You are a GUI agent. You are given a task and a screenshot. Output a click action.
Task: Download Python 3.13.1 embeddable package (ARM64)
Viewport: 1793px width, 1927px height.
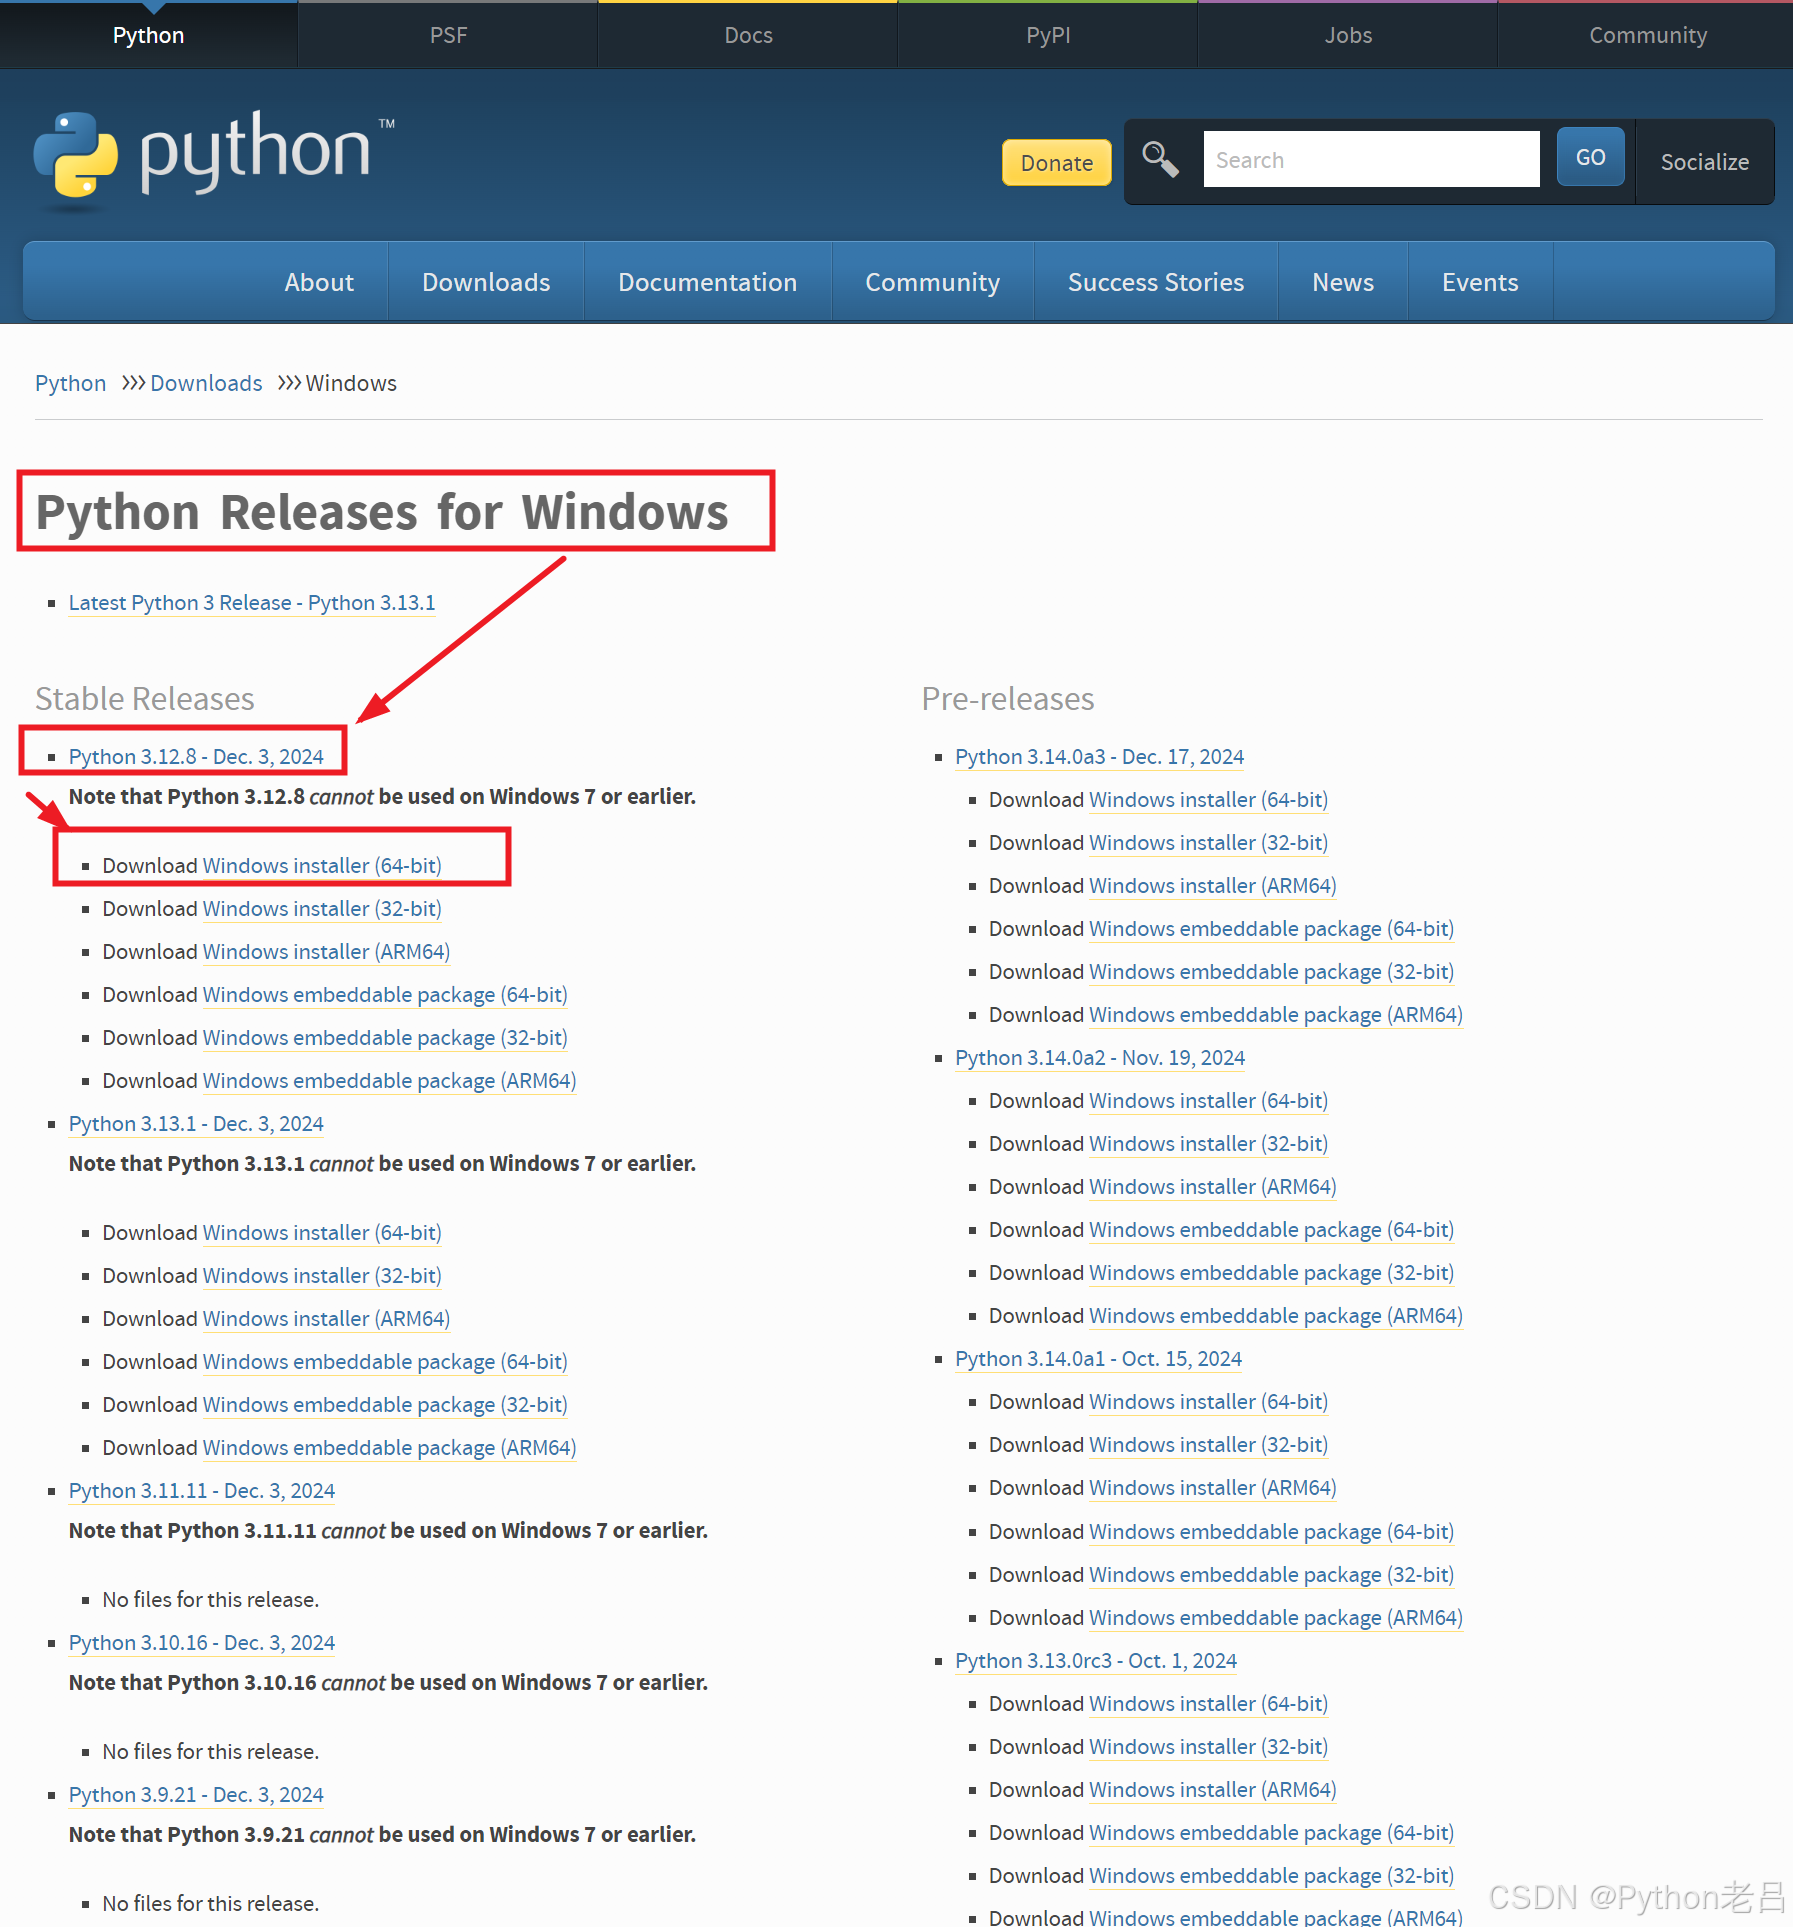click(389, 1448)
